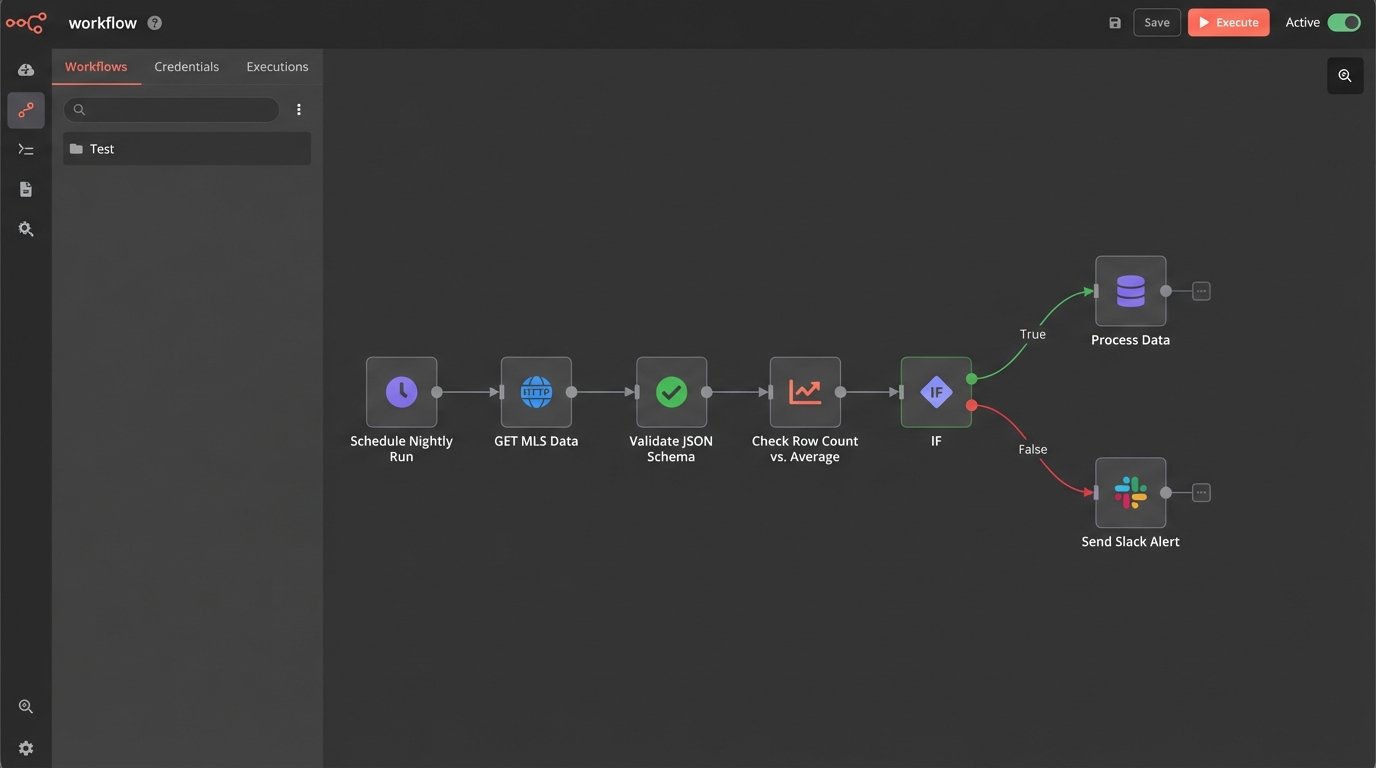This screenshot has width=1376, height=768.
Task: Switch to the Credentials tab
Action: (186, 66)
